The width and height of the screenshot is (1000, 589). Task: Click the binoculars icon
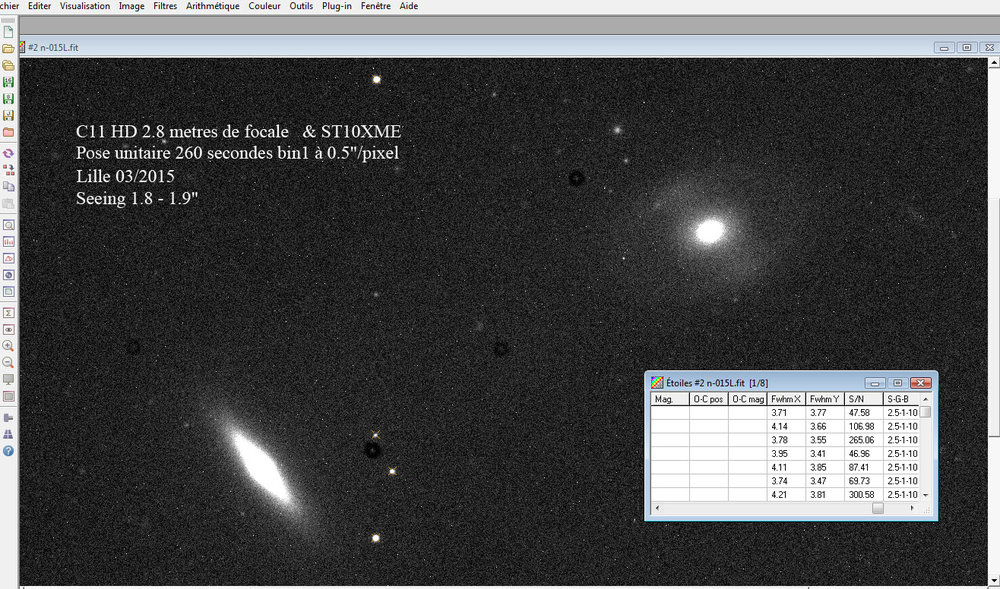[x=8, y=434]
